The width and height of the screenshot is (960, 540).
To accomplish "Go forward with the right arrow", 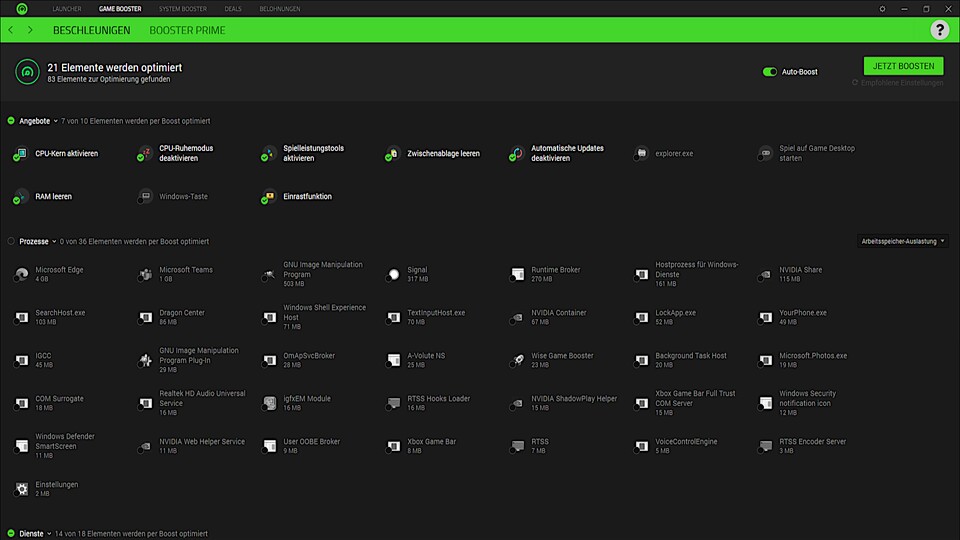I will [x=30, y=29].
